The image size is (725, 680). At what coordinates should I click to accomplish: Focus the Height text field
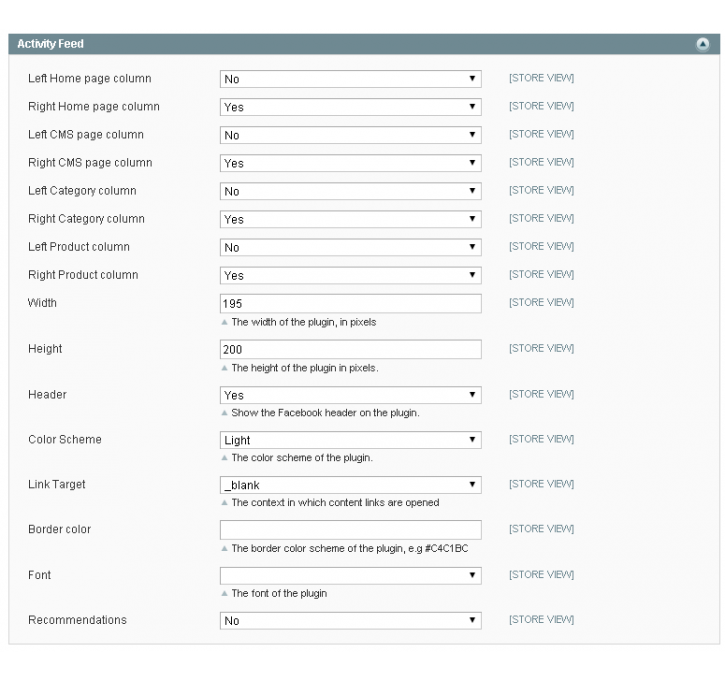(x=350, y=349)
